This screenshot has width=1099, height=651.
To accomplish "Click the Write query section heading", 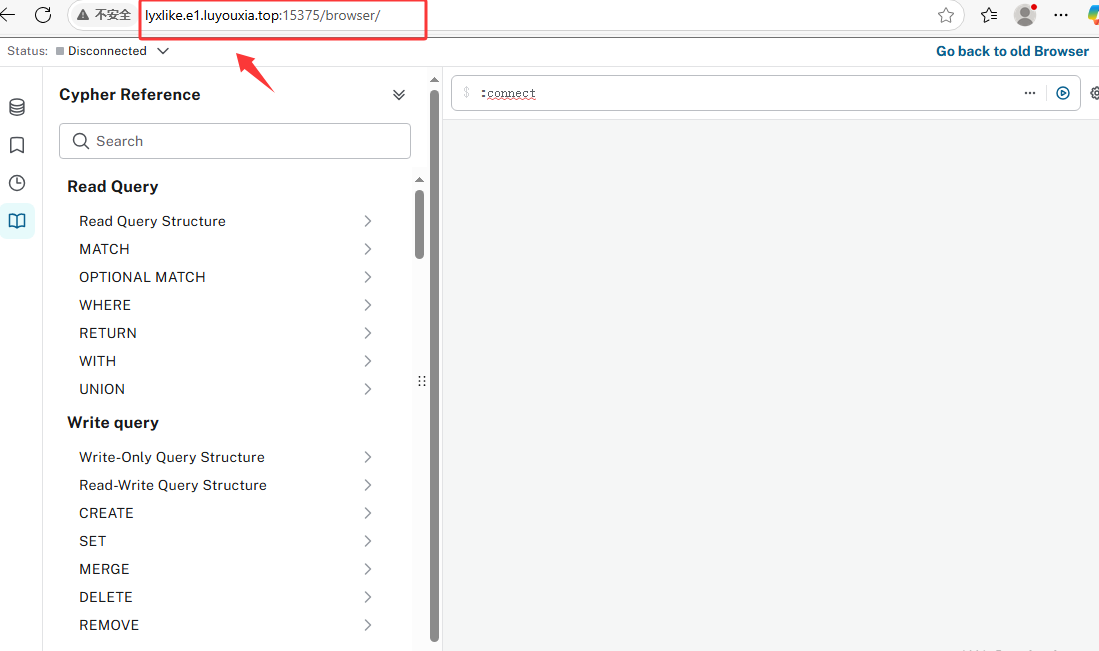I will pos(113,423).
